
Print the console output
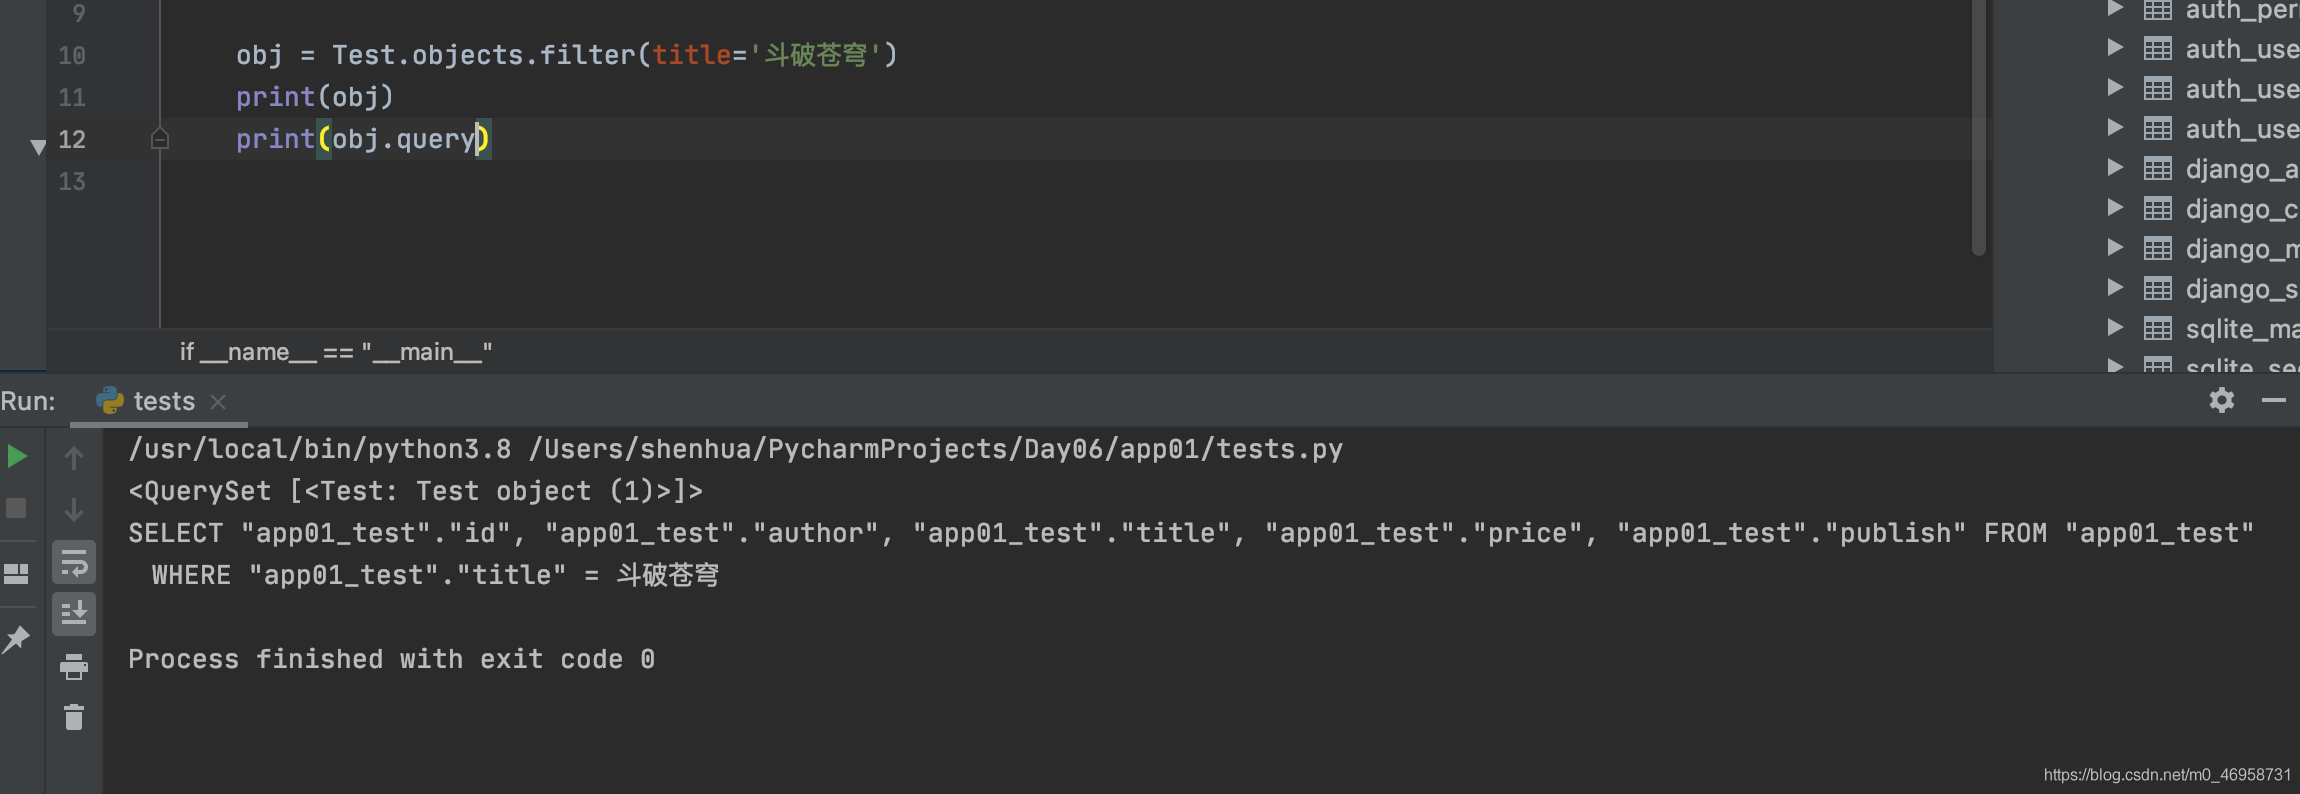coord(74,666)
